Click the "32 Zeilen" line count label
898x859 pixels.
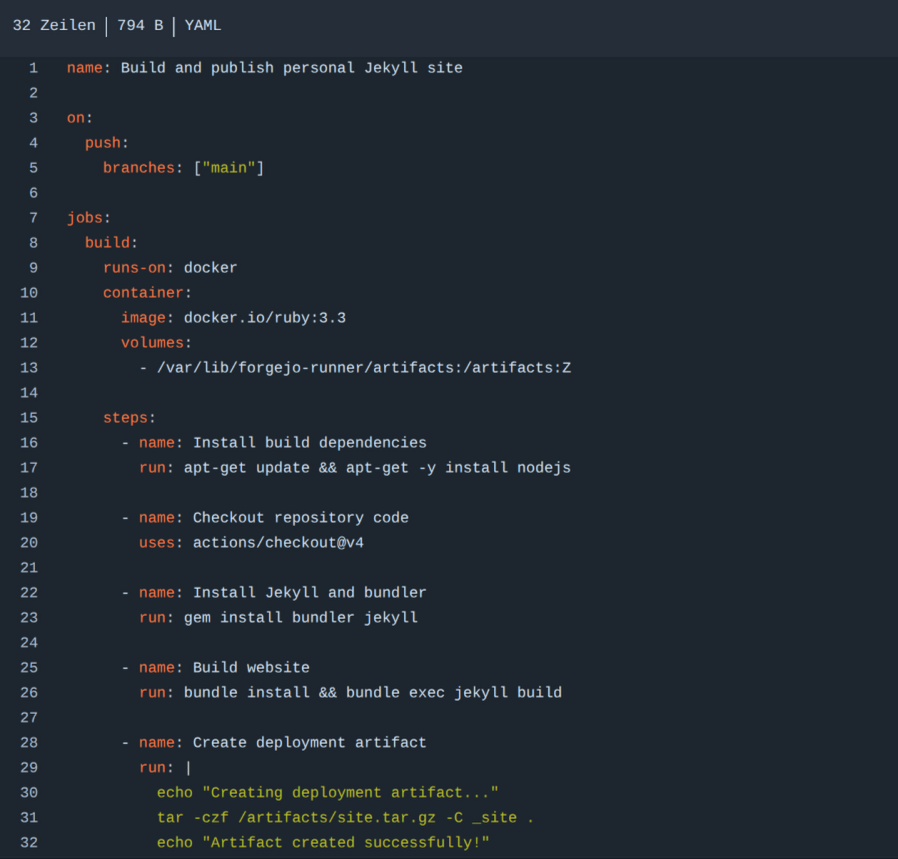(54, 25)
